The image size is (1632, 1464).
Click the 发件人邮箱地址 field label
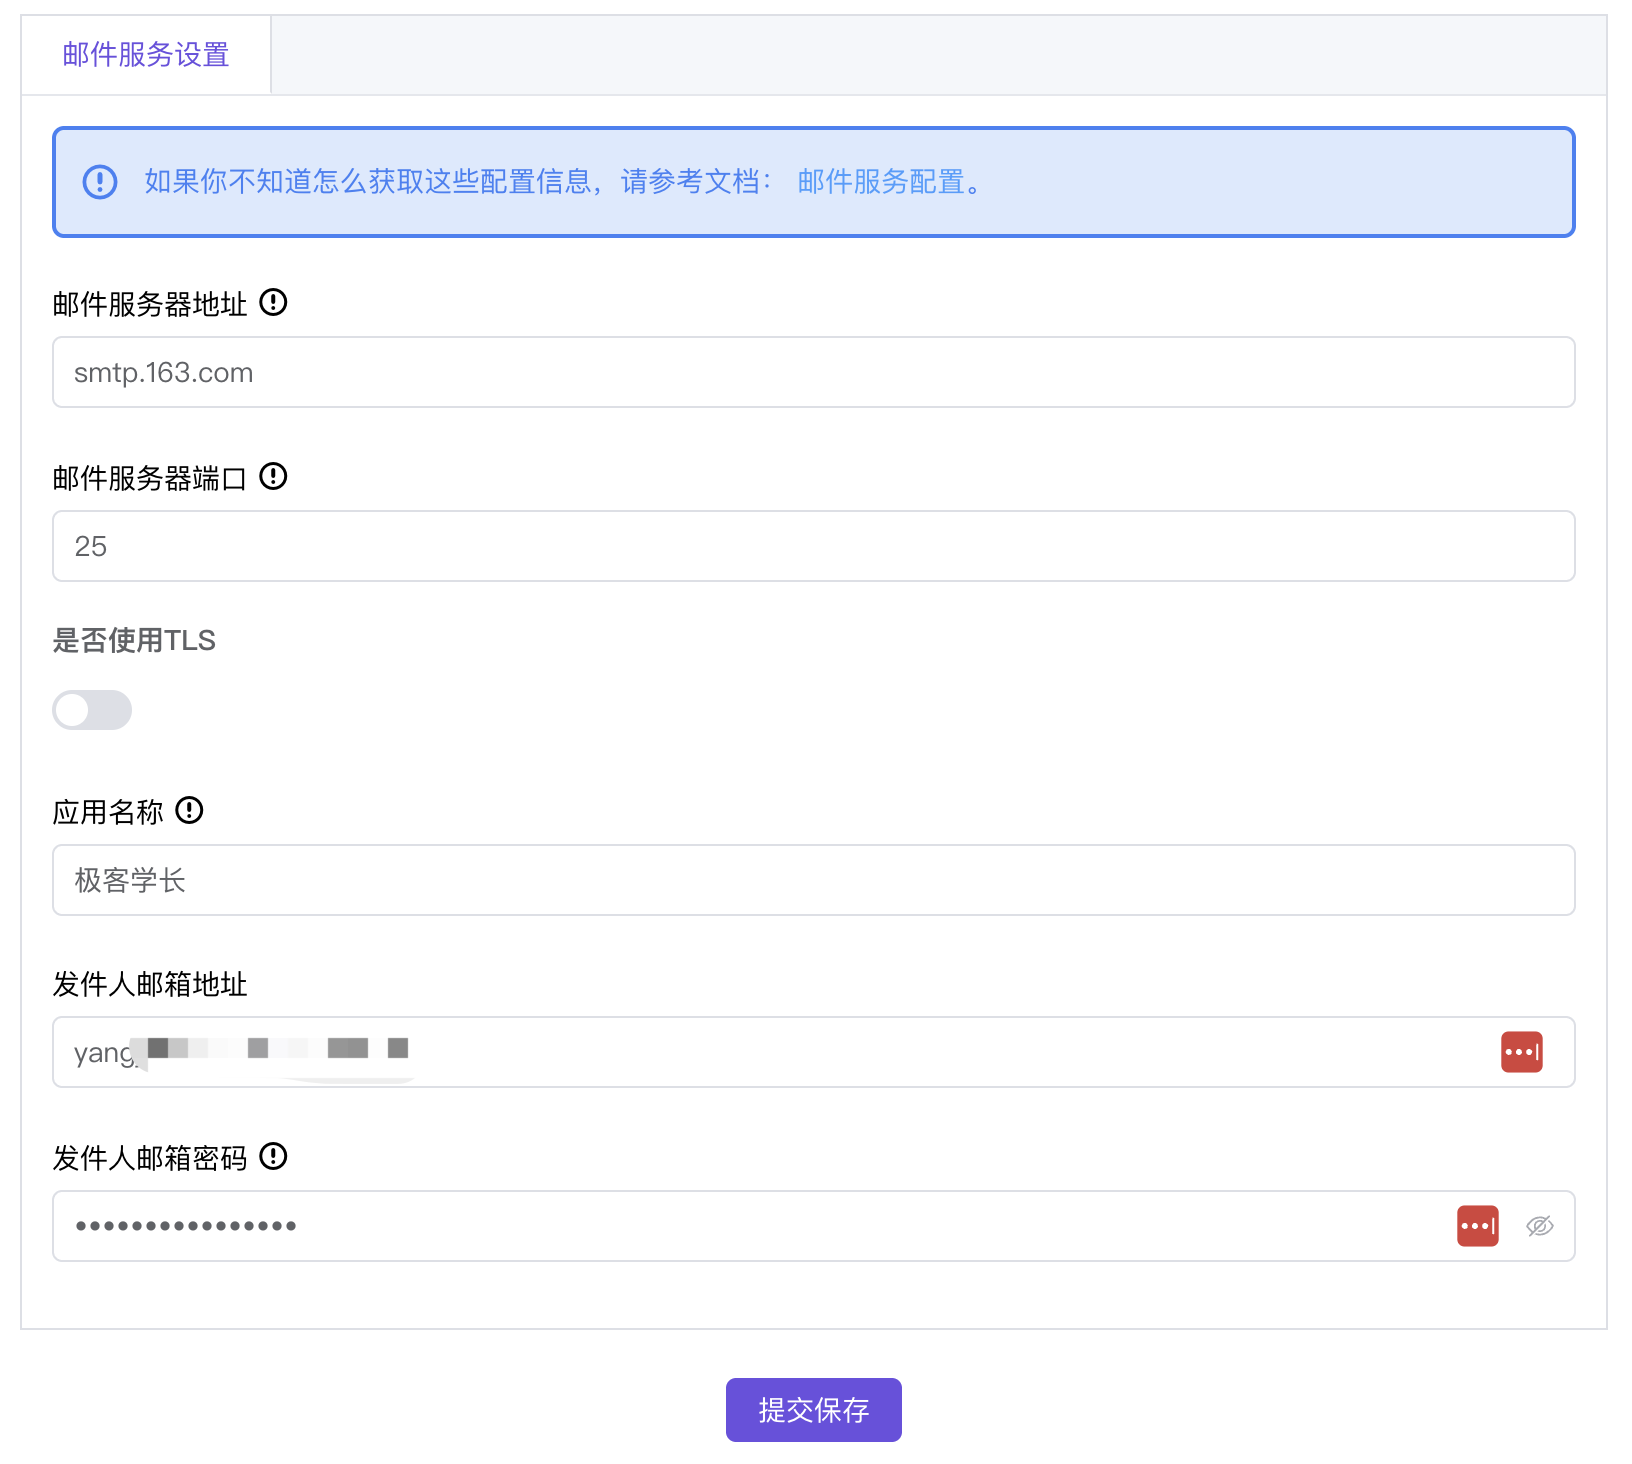(150, 984)
